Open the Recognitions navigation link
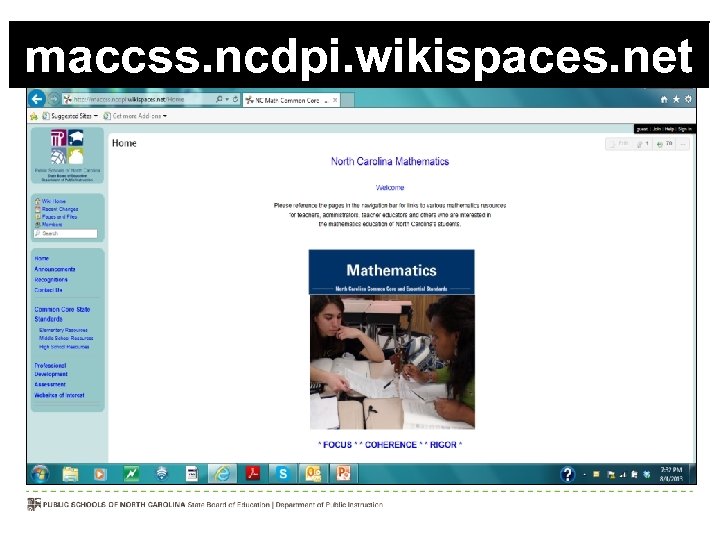Viewport: 720px width, 540px height. (51, 280)
